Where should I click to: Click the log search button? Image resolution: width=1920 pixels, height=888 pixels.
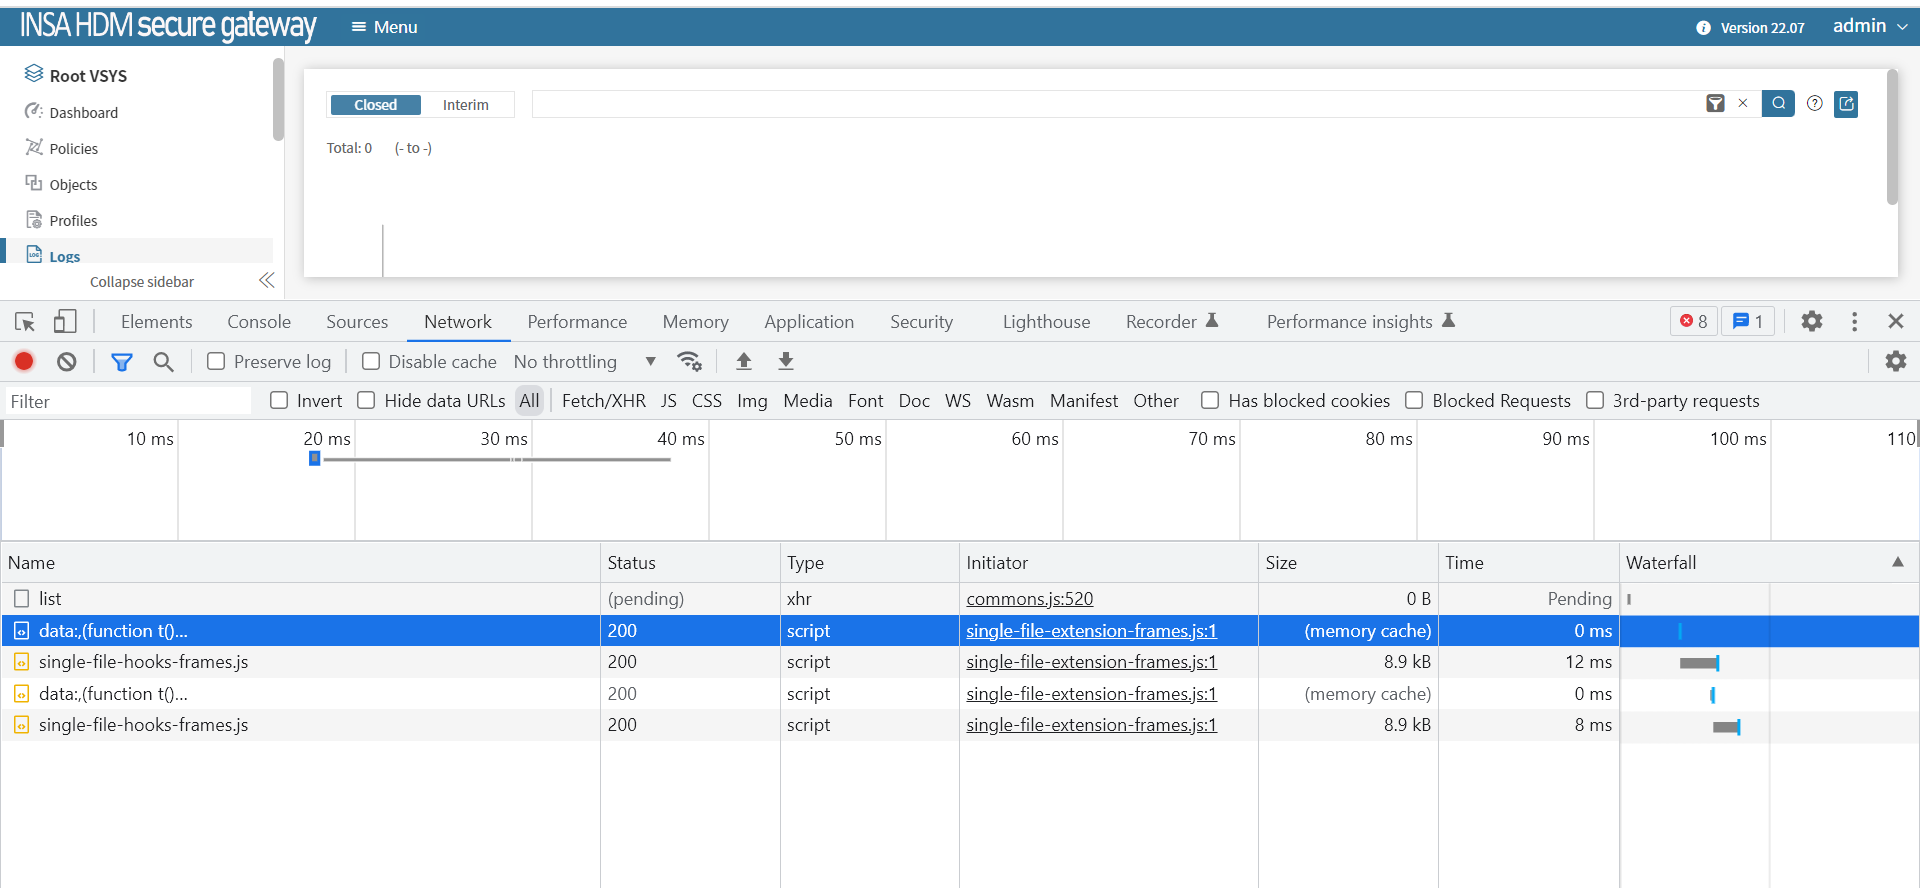point(1778,104)
